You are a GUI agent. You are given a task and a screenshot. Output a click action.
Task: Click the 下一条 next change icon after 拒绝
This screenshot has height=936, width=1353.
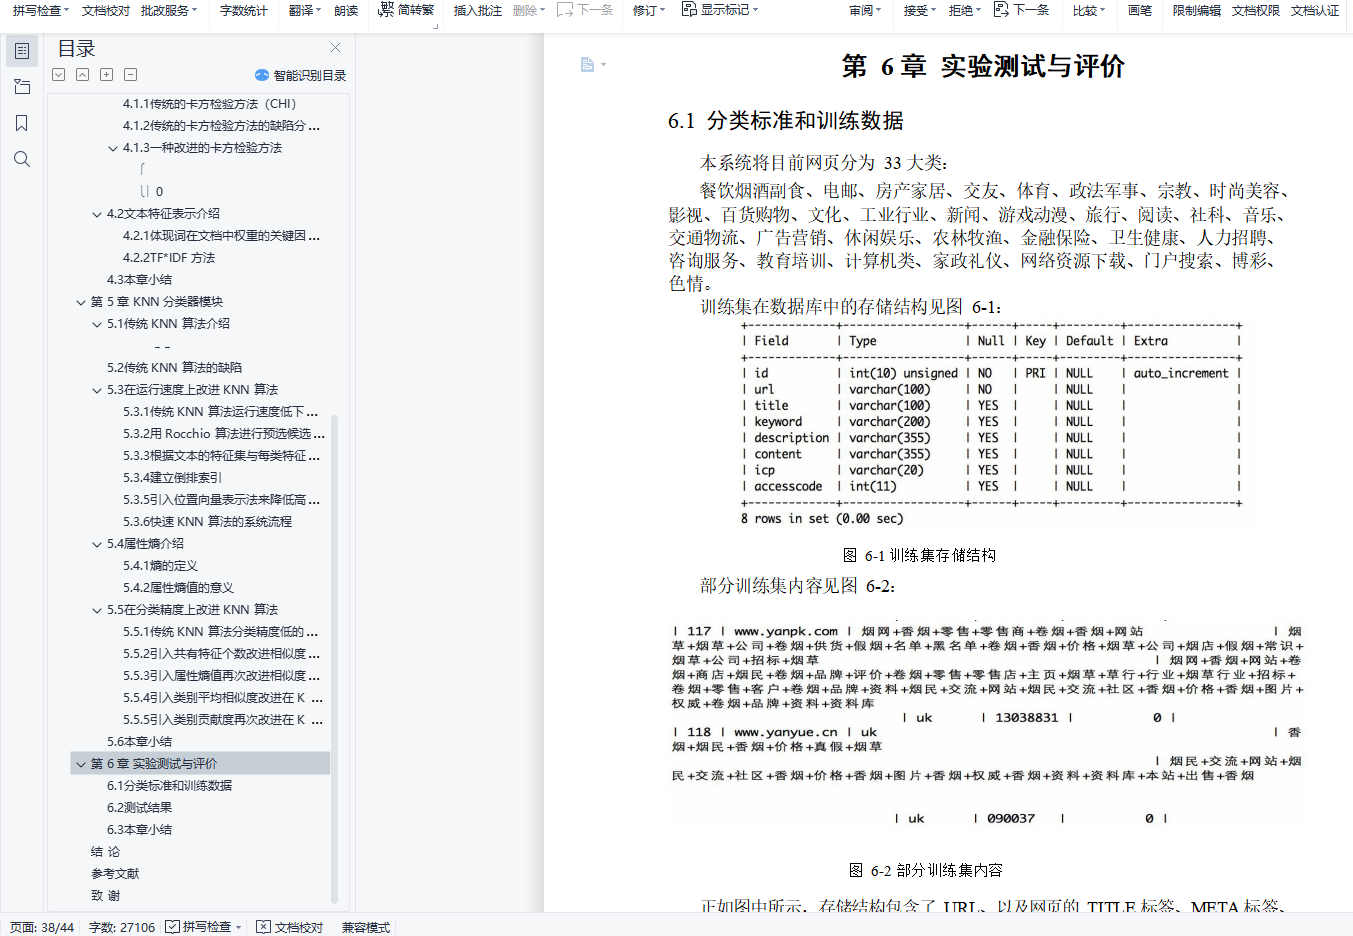1021,10
